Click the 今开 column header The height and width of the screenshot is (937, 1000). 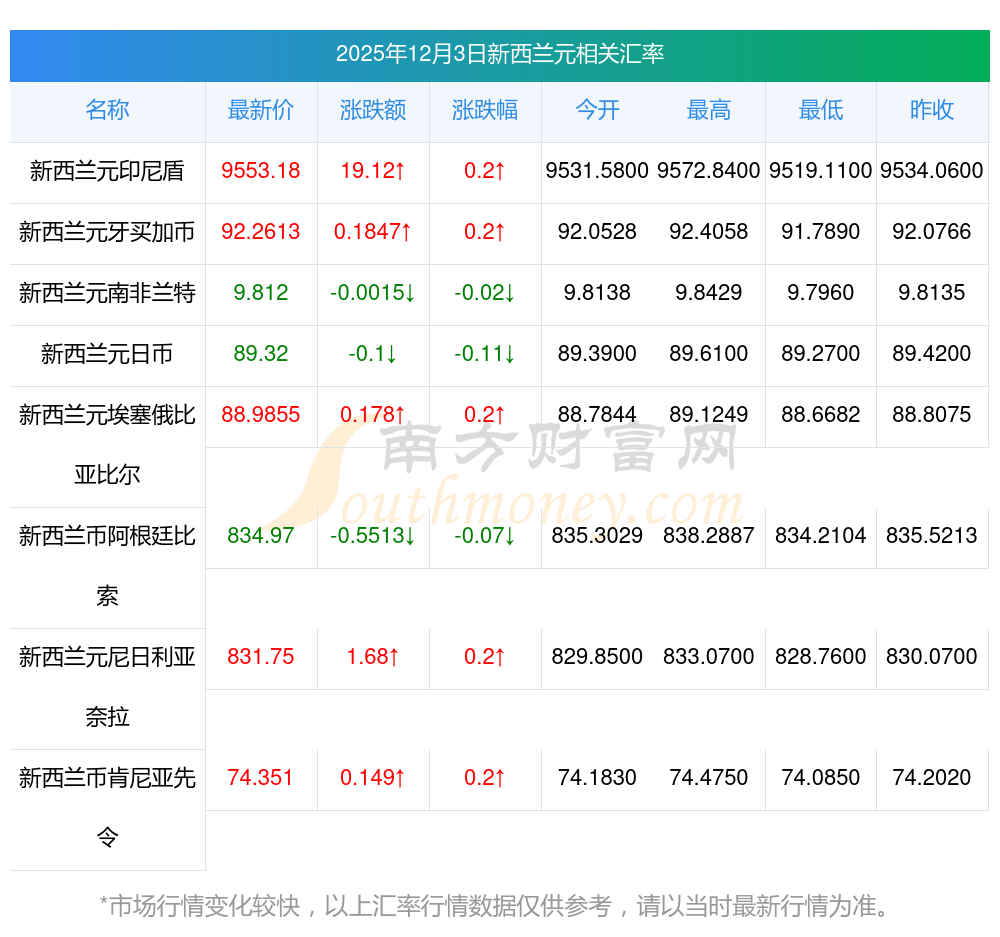(597, 111)
